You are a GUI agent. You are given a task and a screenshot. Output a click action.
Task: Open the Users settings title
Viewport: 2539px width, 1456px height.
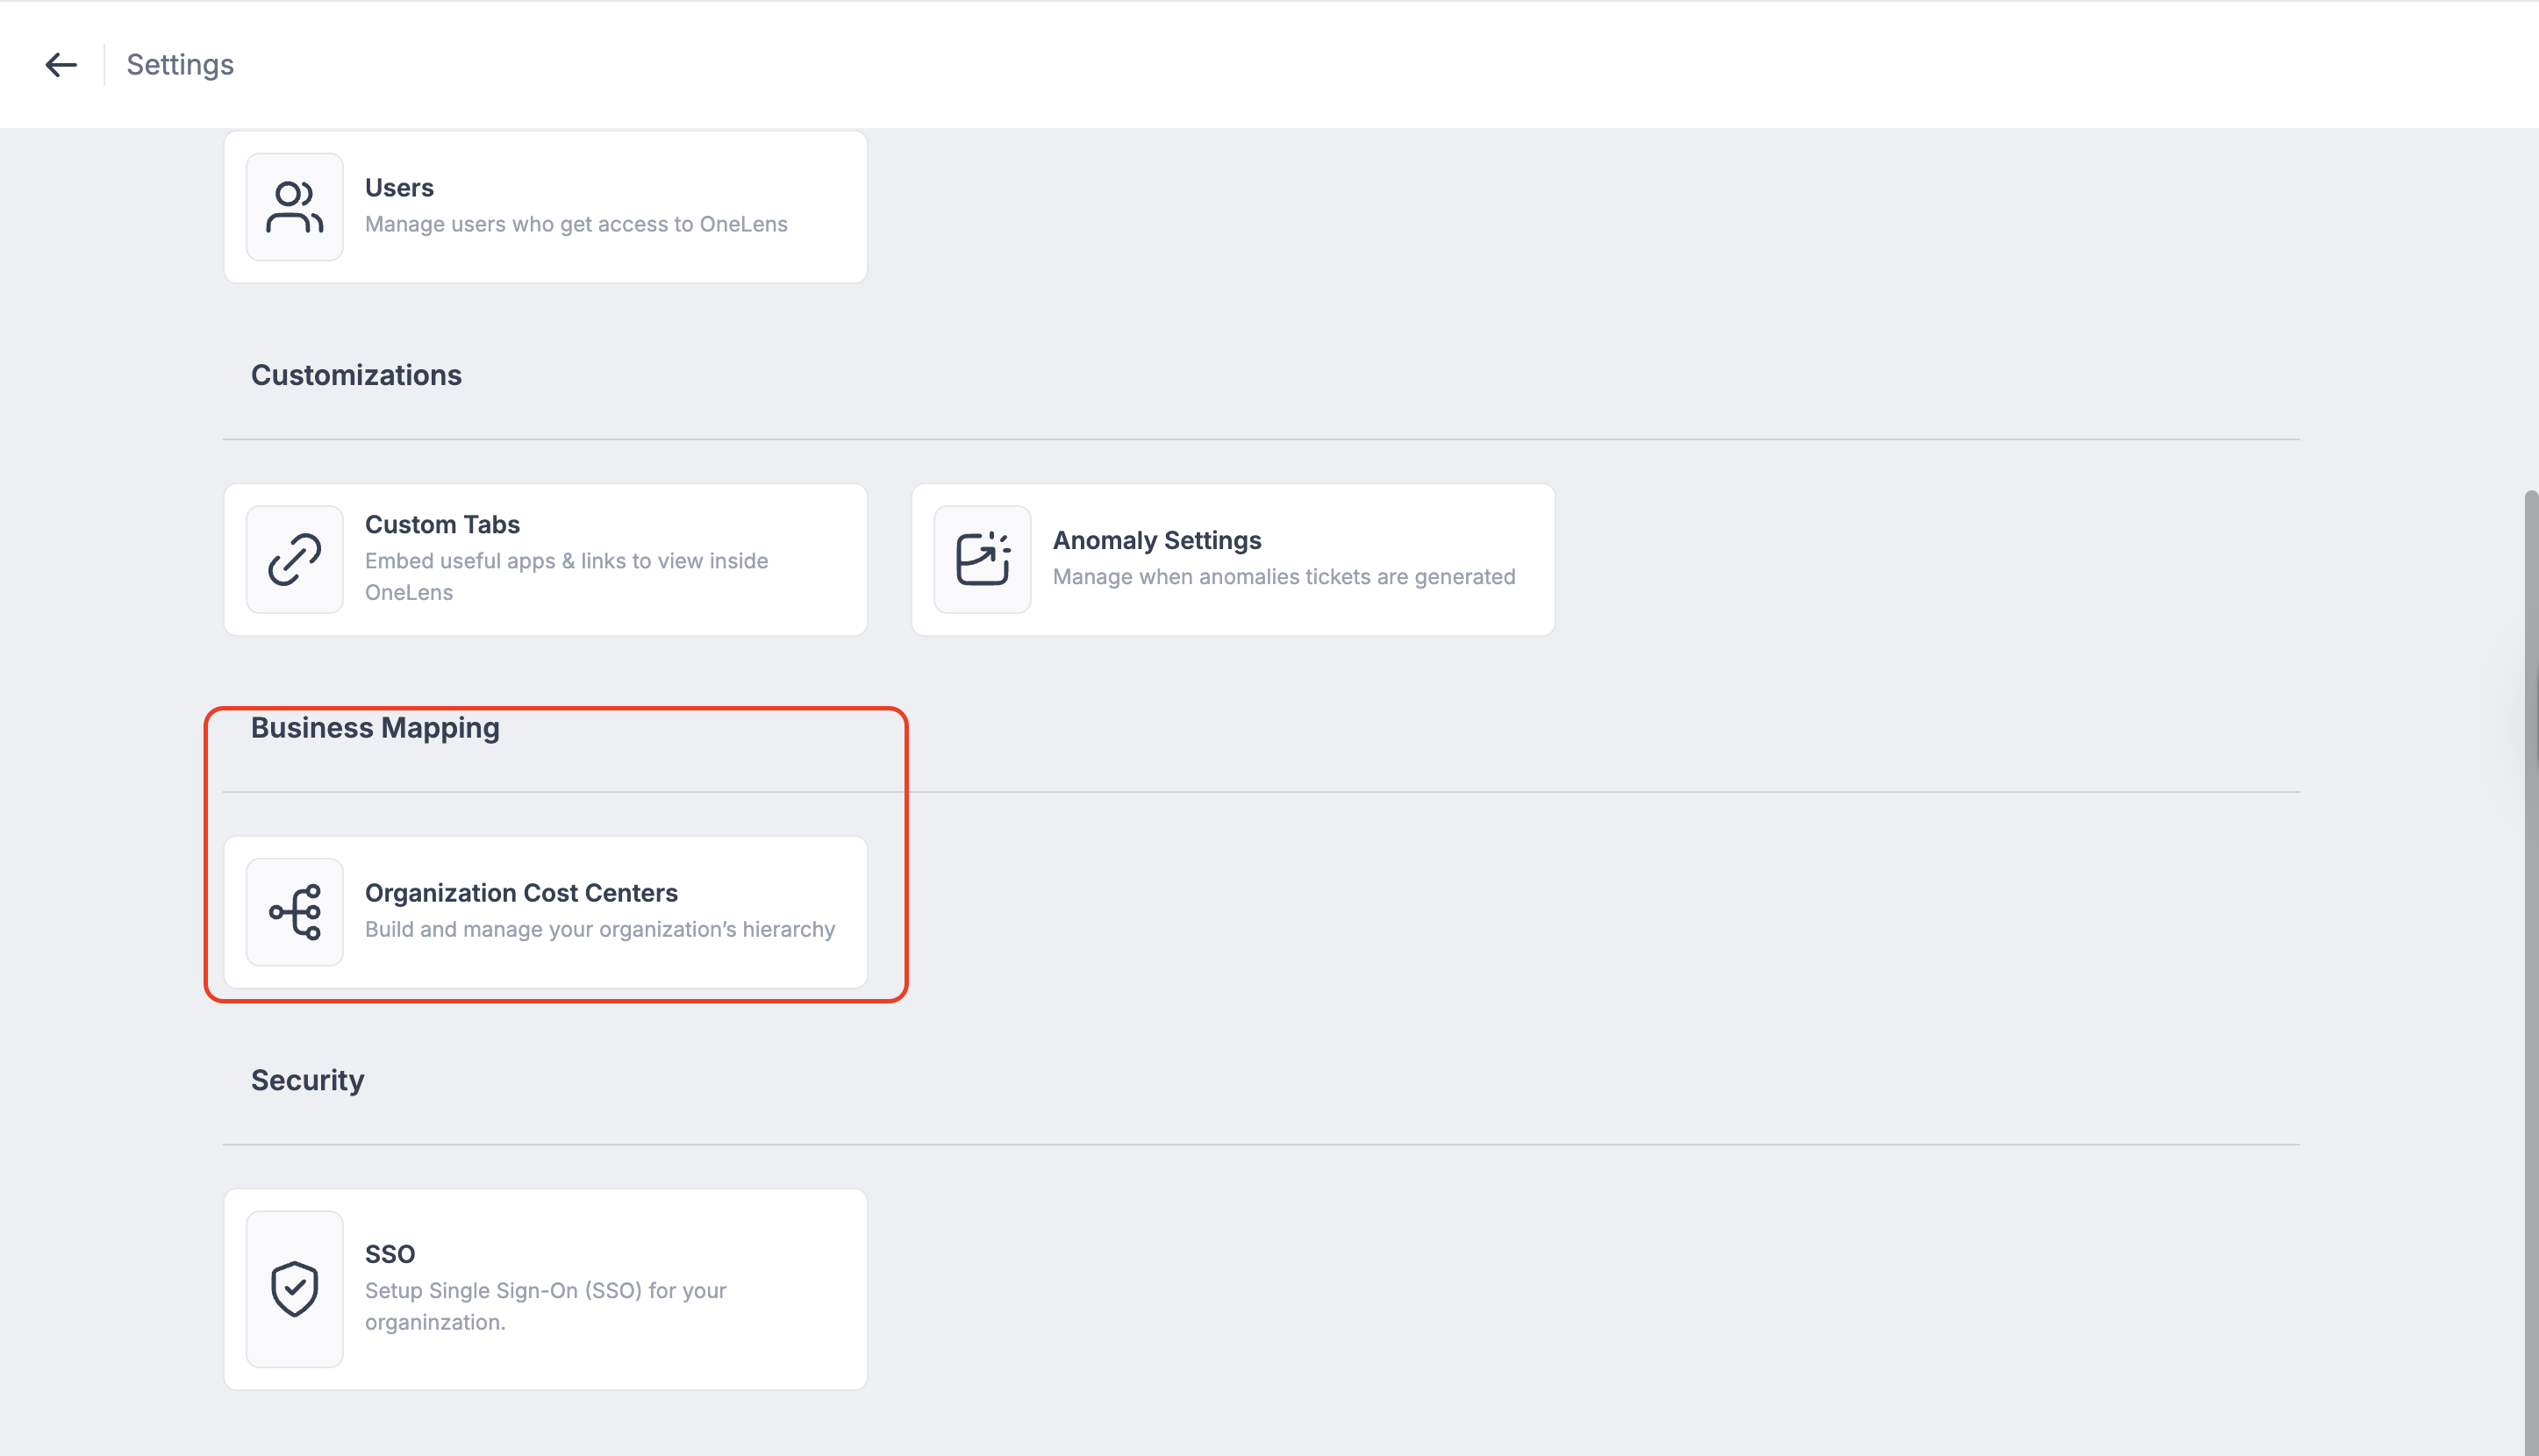tap(399, 188)
